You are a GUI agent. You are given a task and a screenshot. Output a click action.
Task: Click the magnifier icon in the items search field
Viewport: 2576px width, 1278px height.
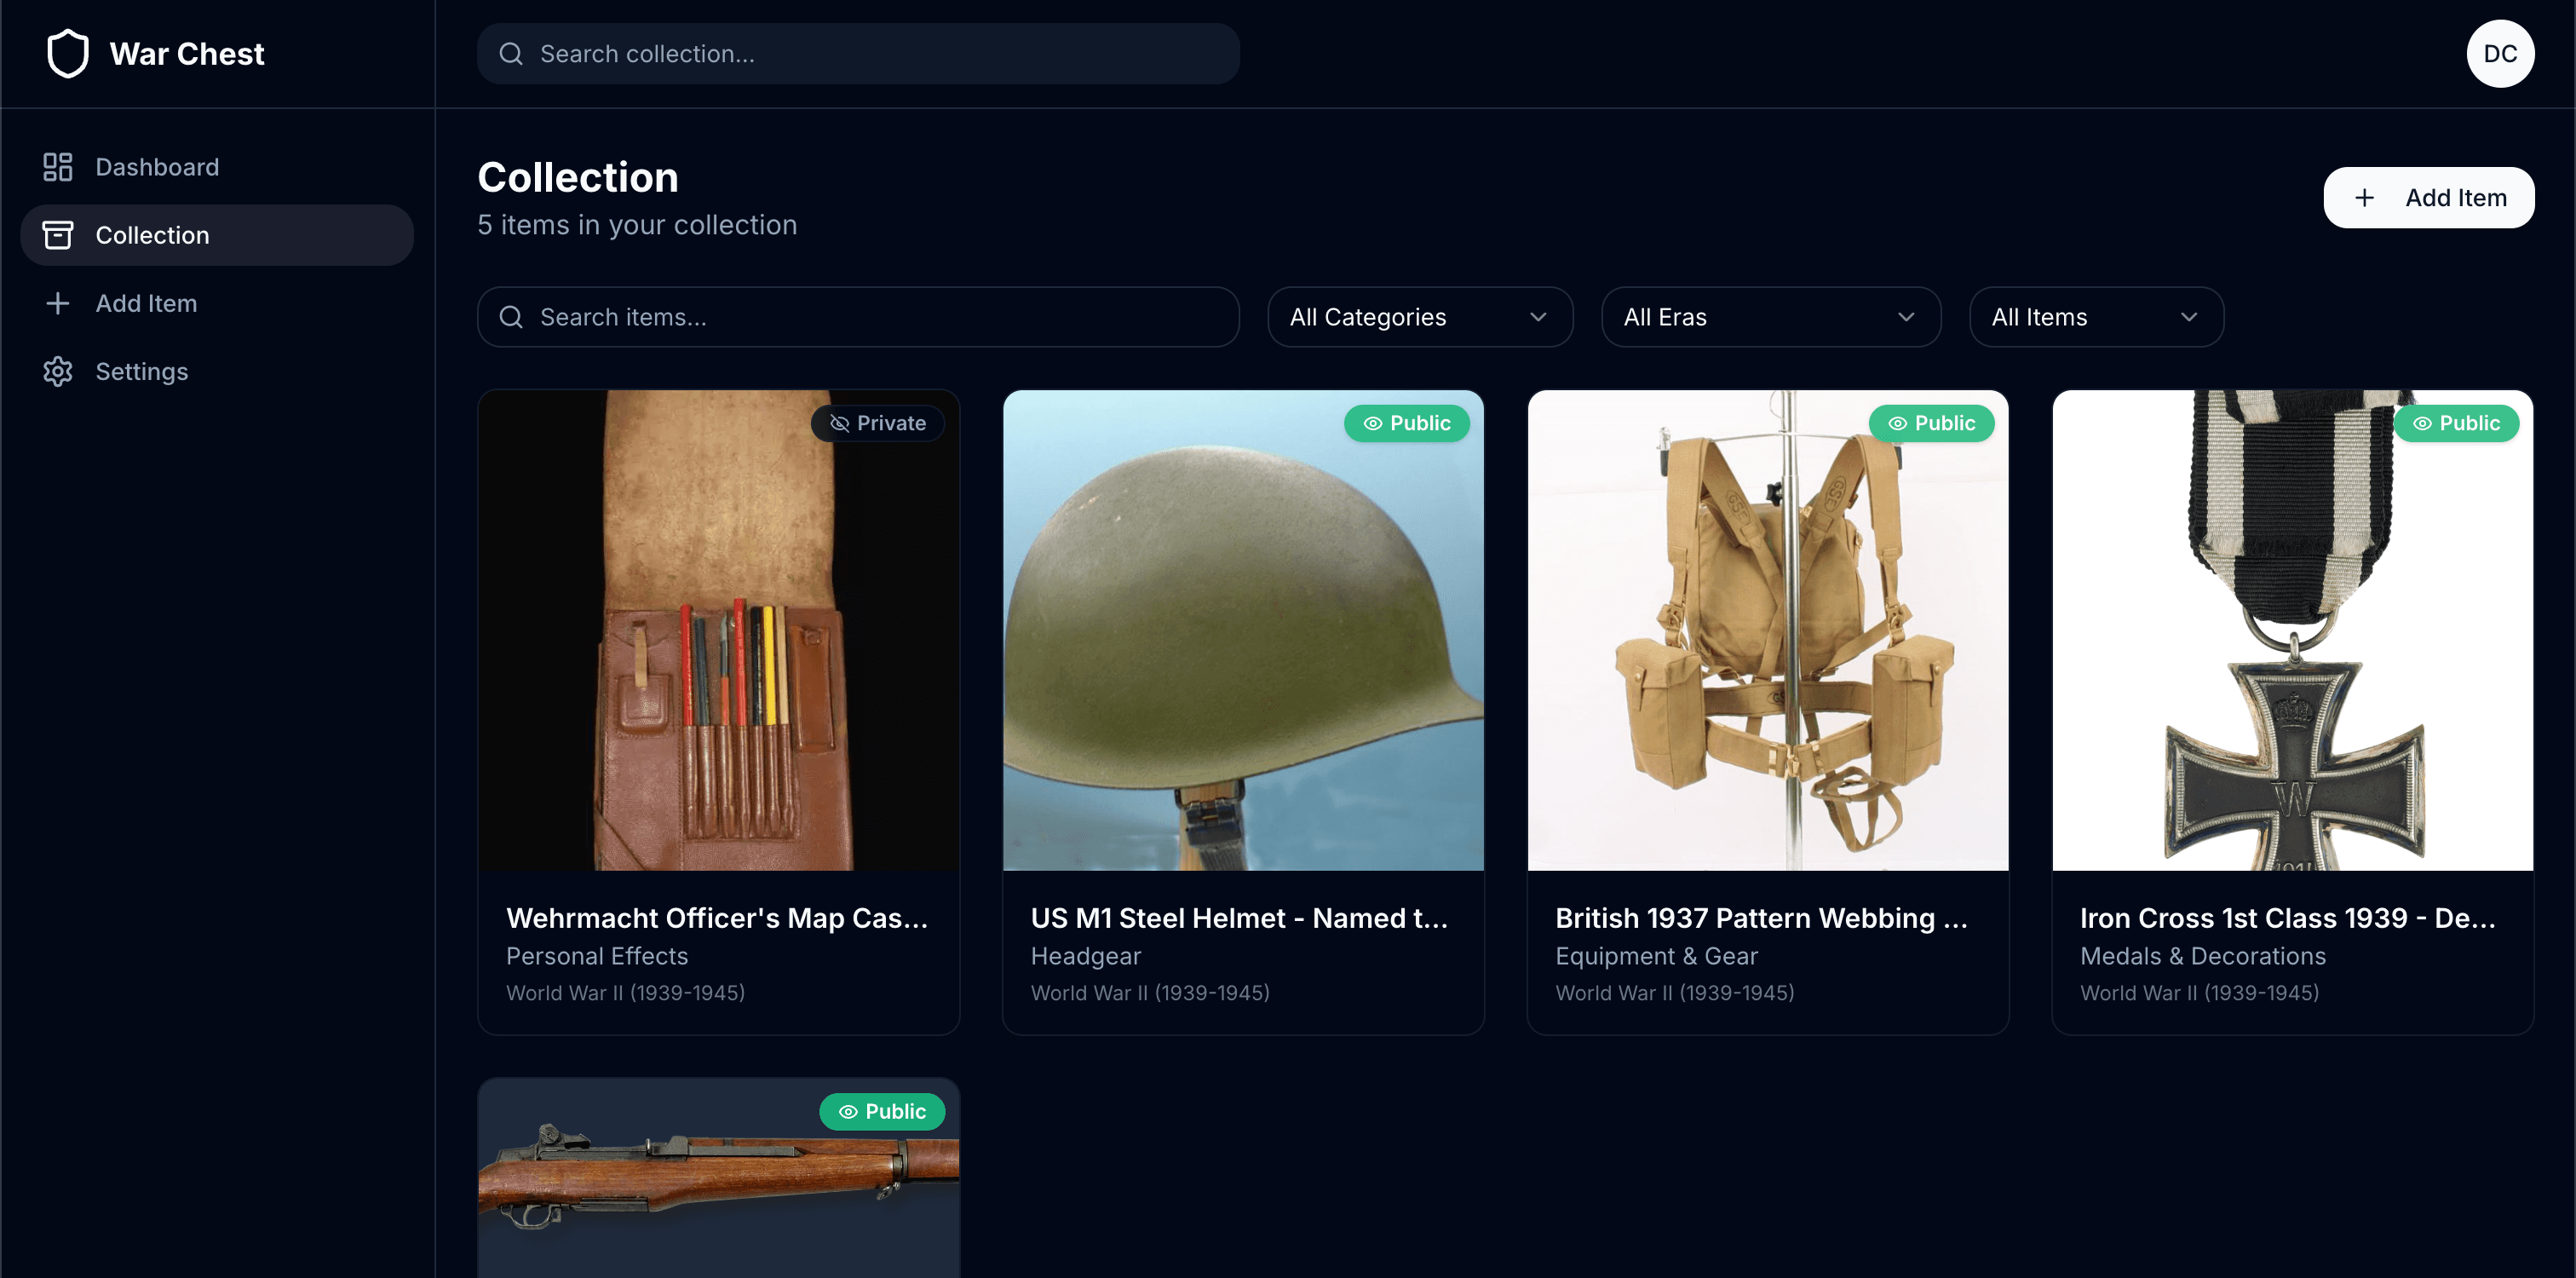click(511, 317)
